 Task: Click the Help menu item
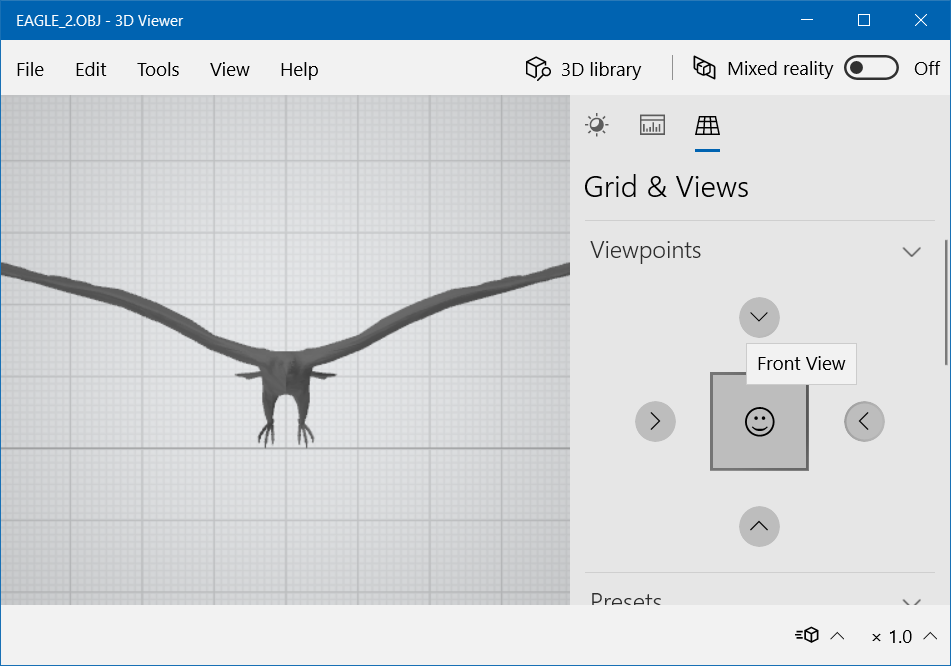pyautogui.click(x=299, y=69)
